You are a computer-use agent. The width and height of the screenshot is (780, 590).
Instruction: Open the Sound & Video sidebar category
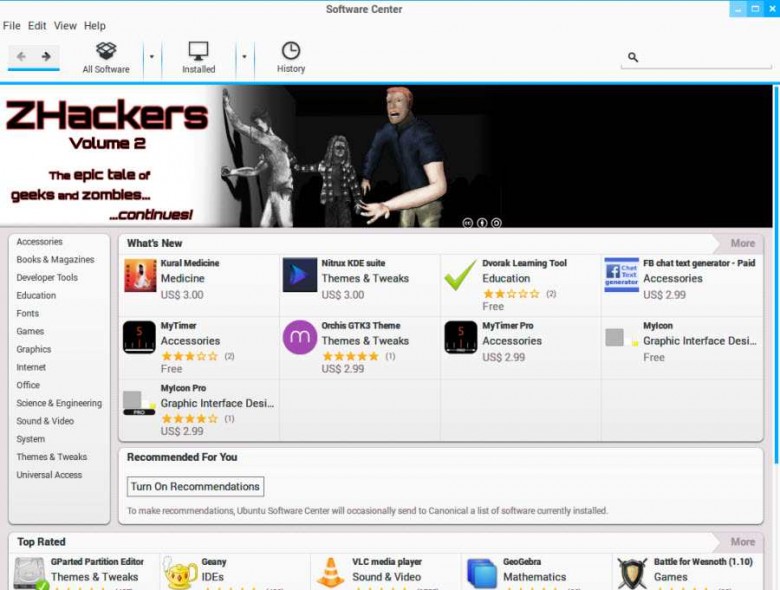point(45,421)
